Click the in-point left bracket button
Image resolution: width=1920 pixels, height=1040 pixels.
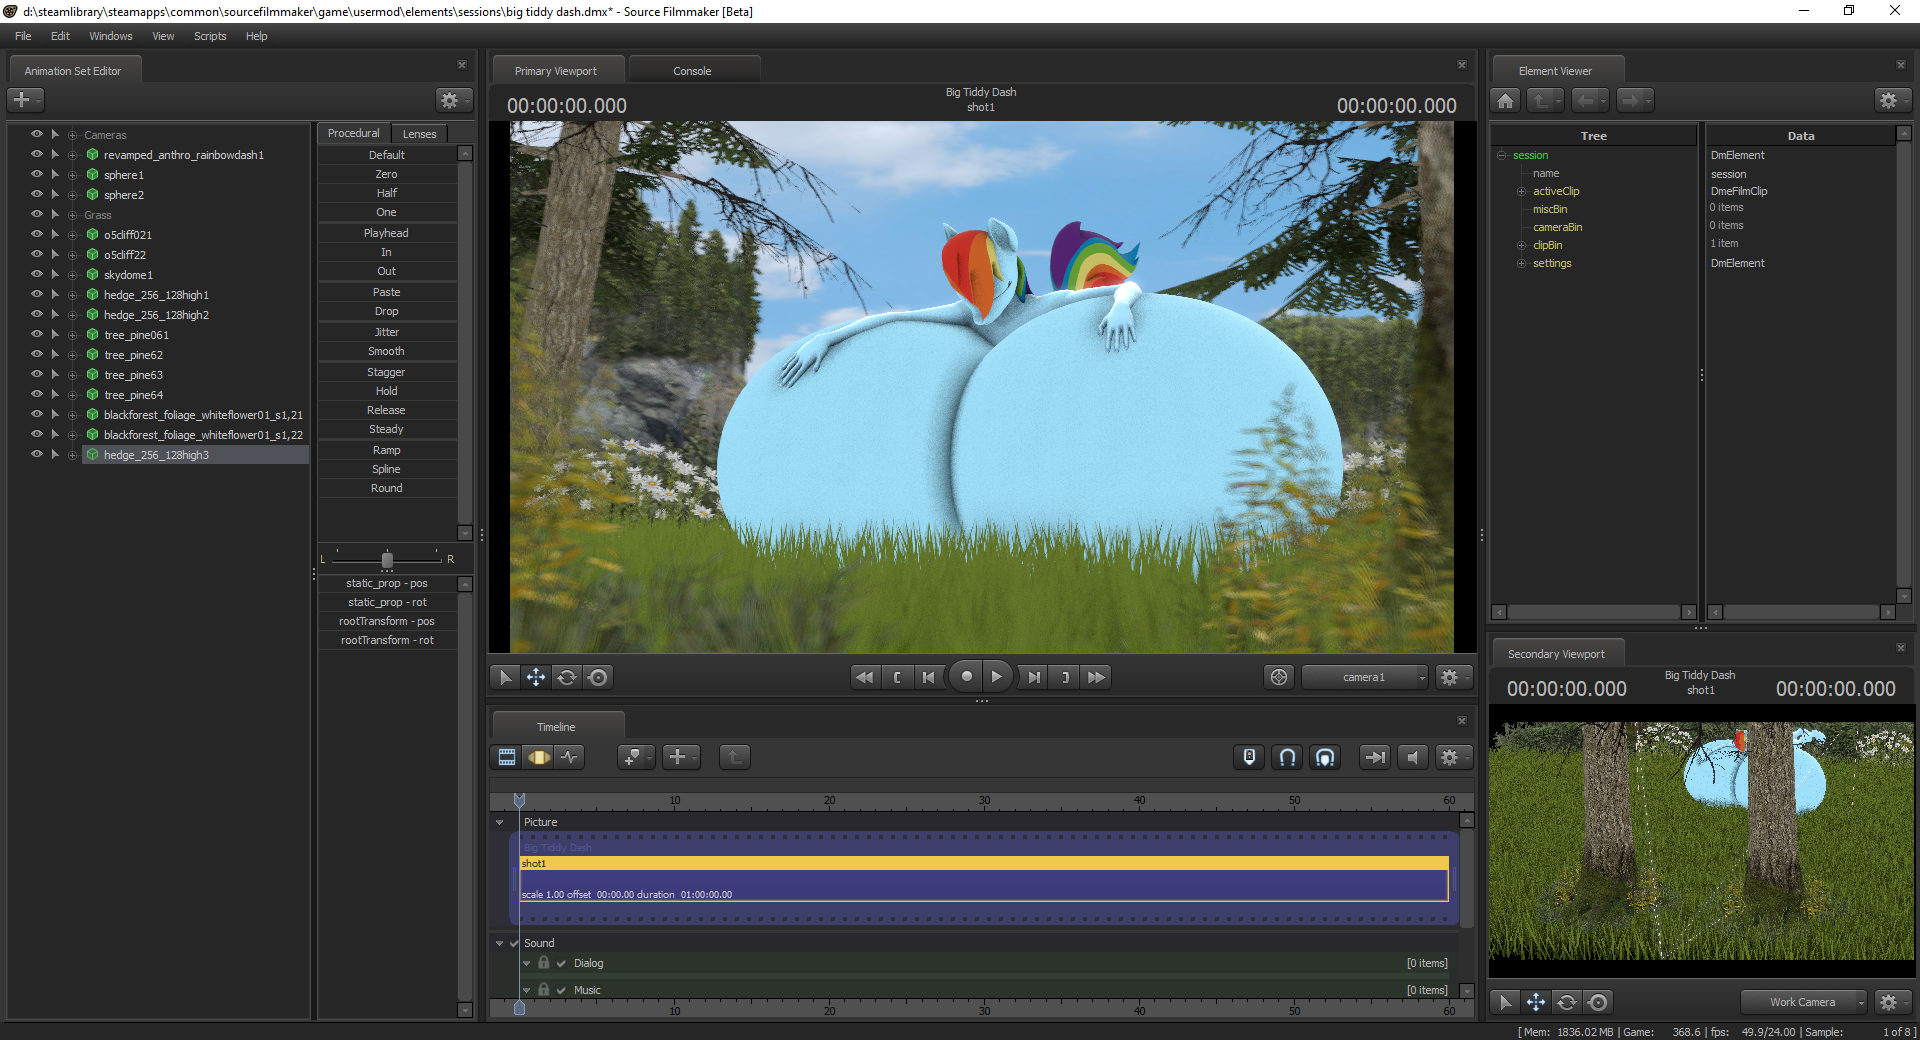coord(897,677)
